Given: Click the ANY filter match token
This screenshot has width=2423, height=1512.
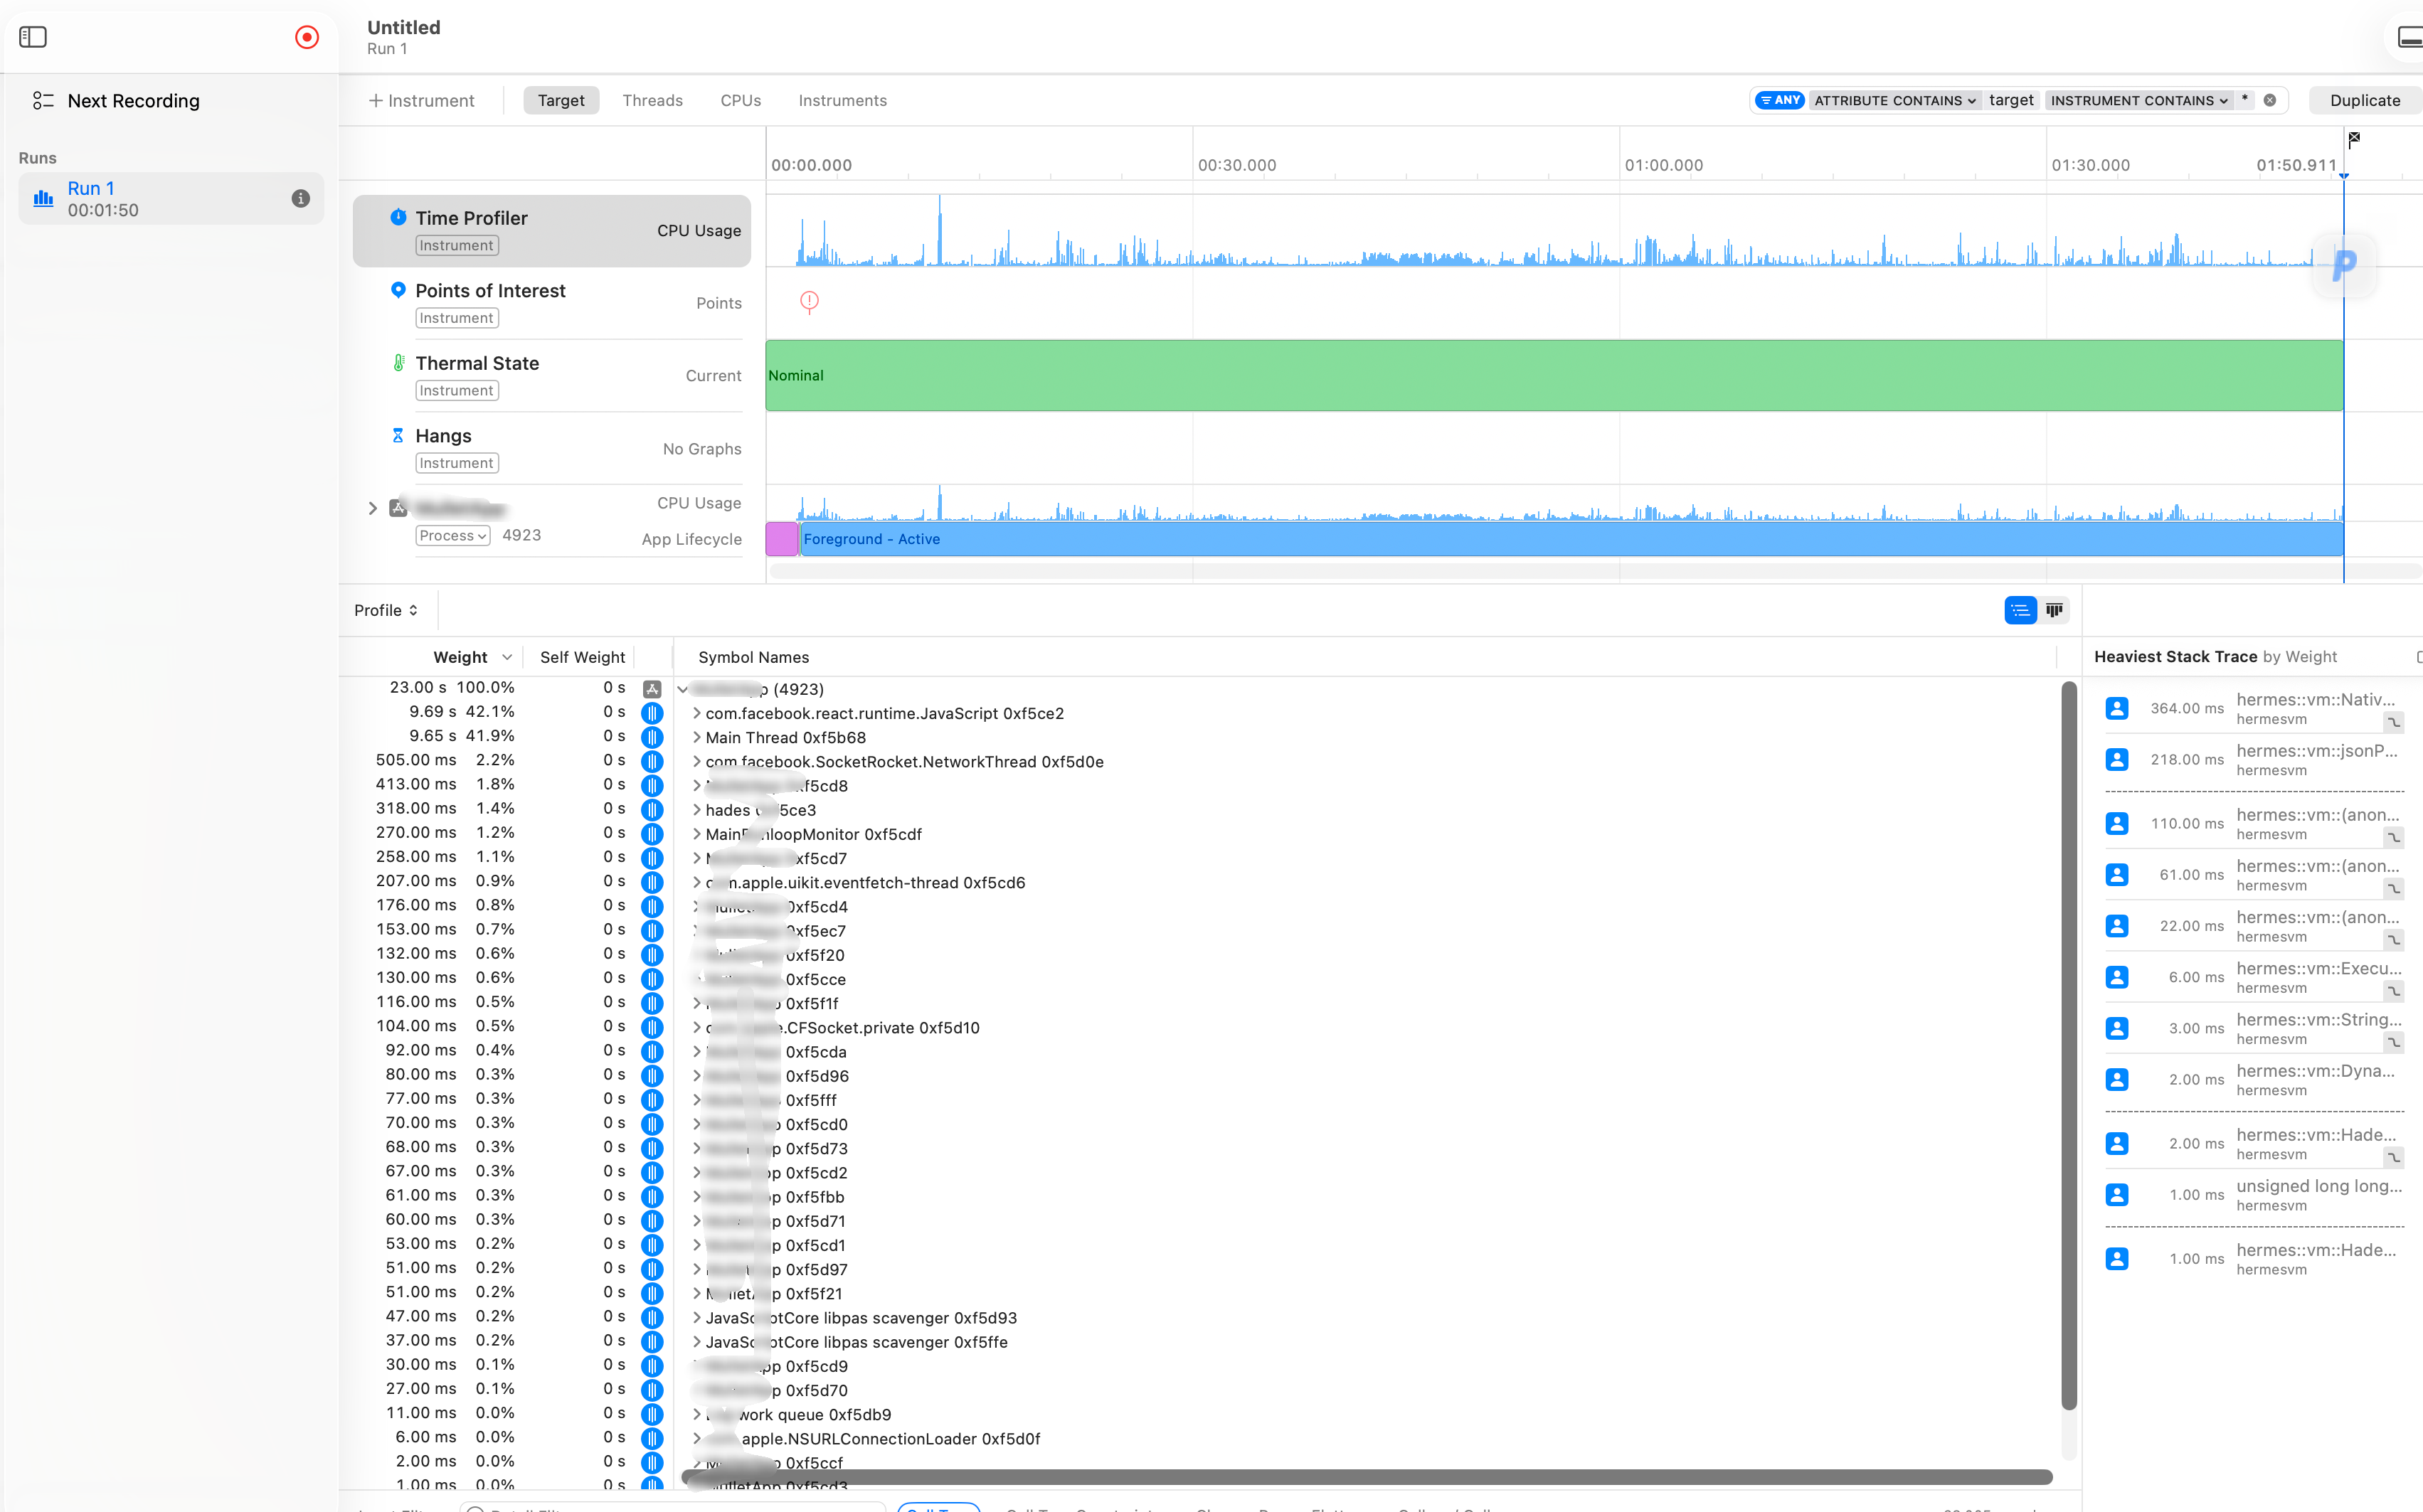Looking at the screenshot, I should click(x=1780, y=100).
